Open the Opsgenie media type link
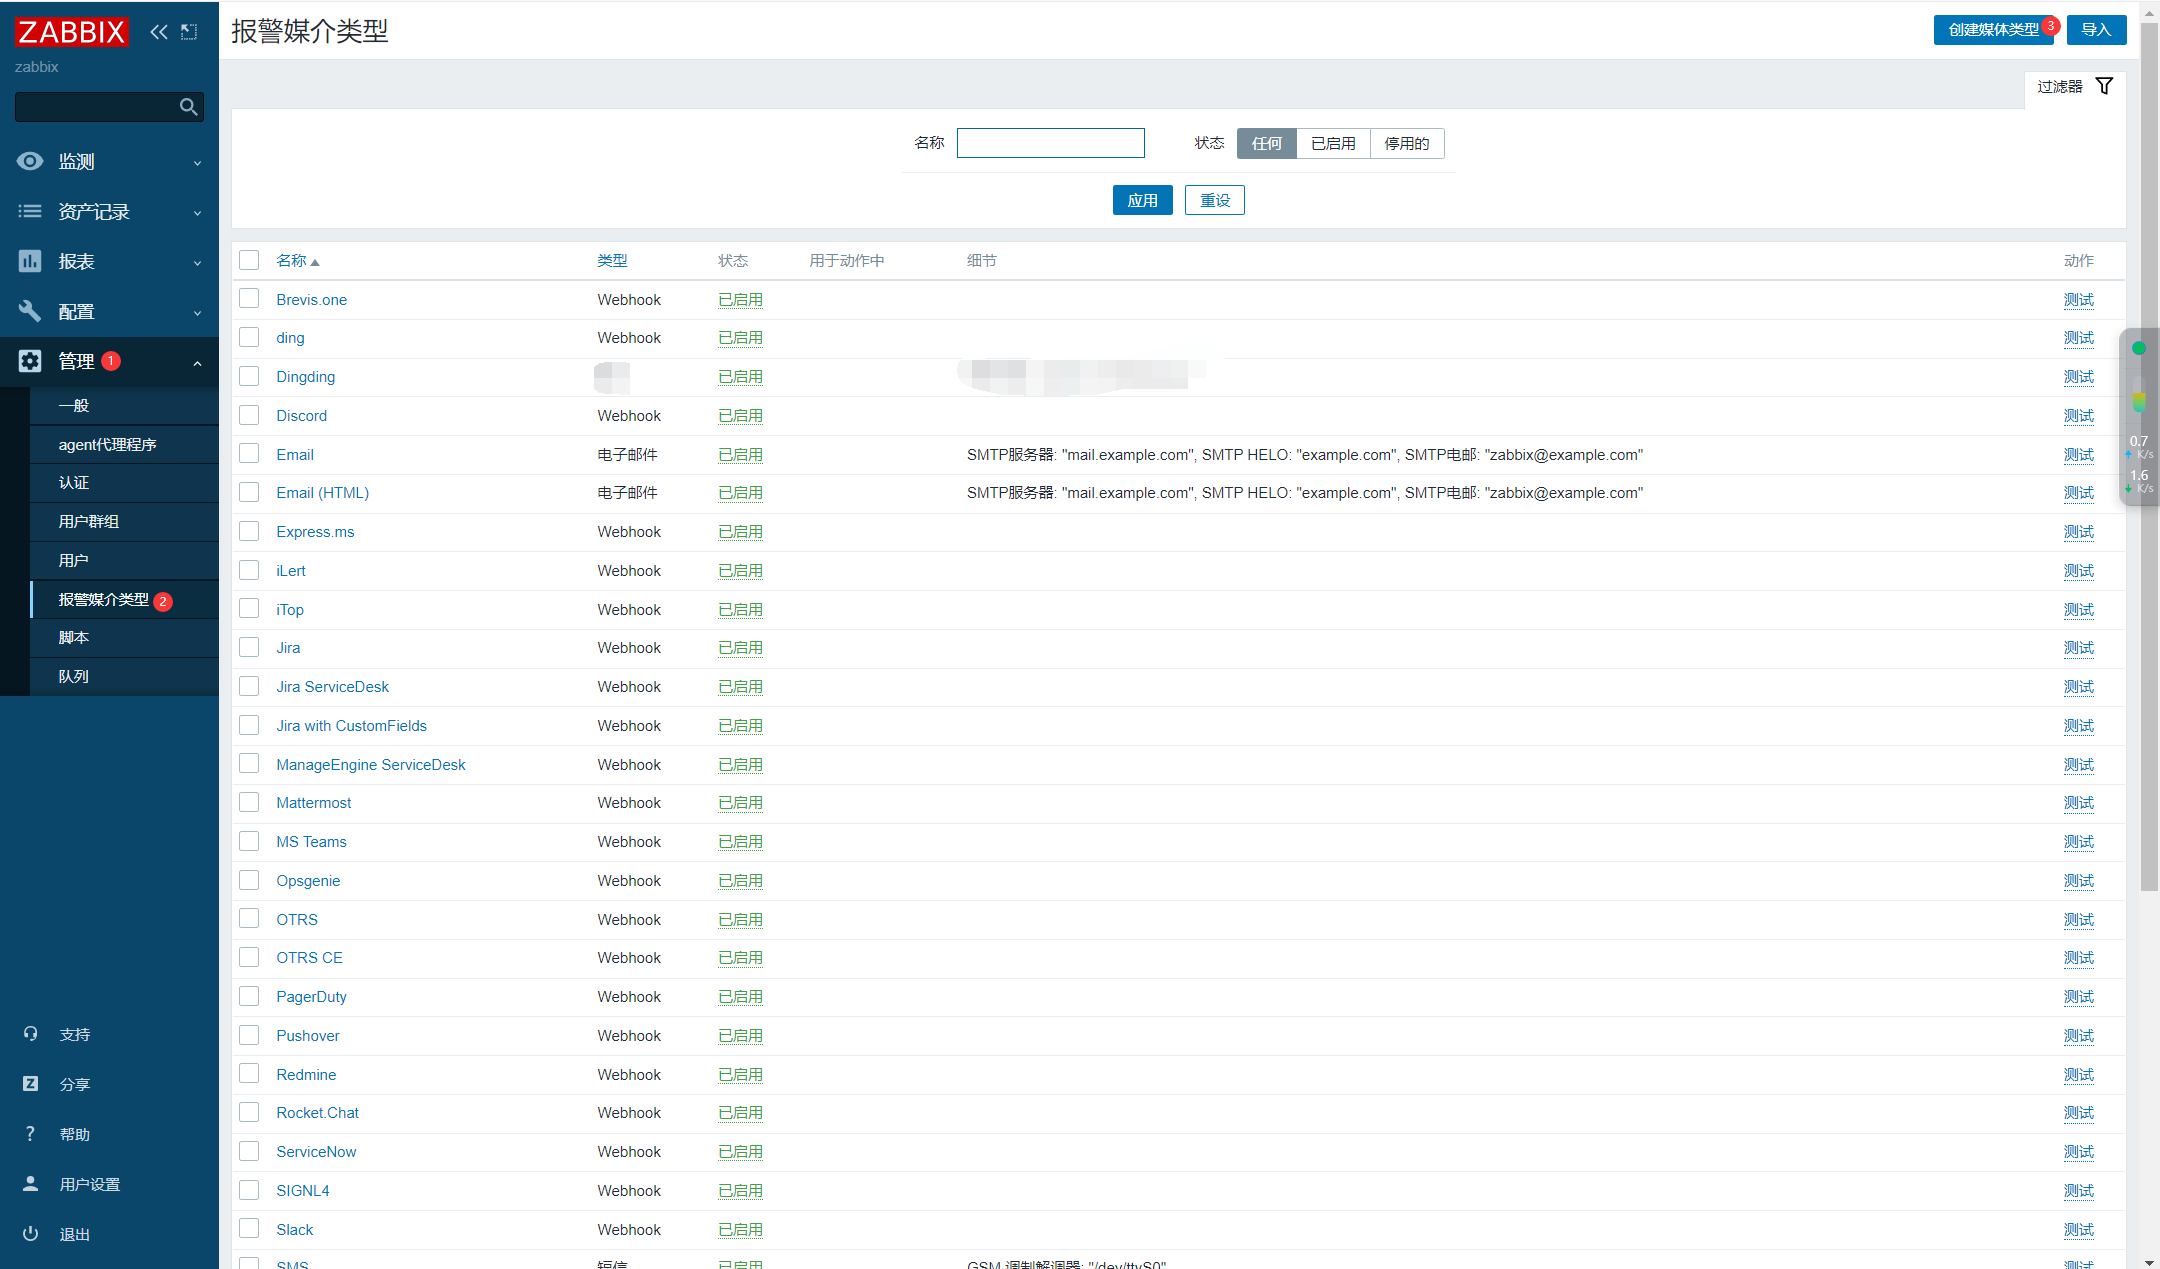 pyautogui.click(x=308, y=880)
